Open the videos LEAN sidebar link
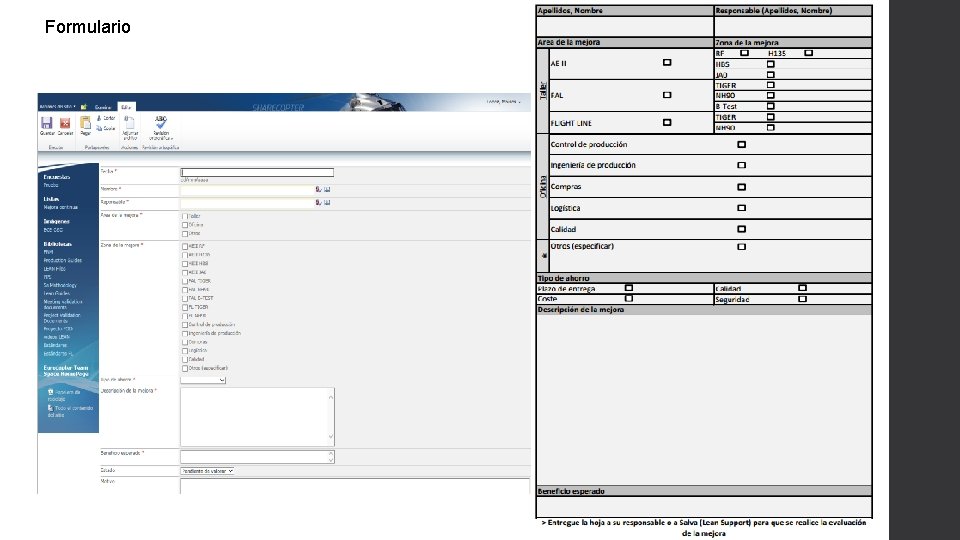This screenshot has width=960, height=540. tap(56, 337)
